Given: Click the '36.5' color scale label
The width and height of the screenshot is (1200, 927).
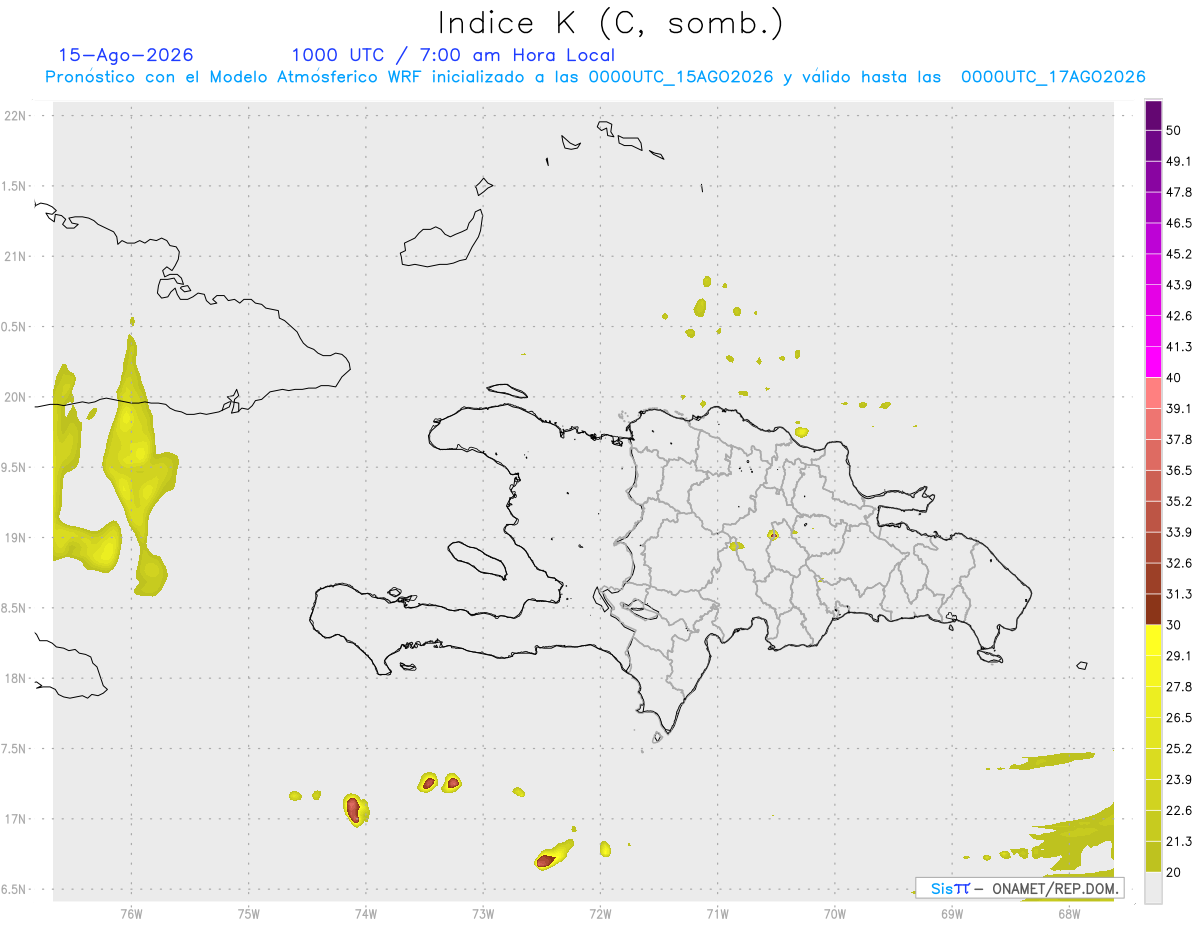Looking at the screenshot, I should pos(1179,470).
